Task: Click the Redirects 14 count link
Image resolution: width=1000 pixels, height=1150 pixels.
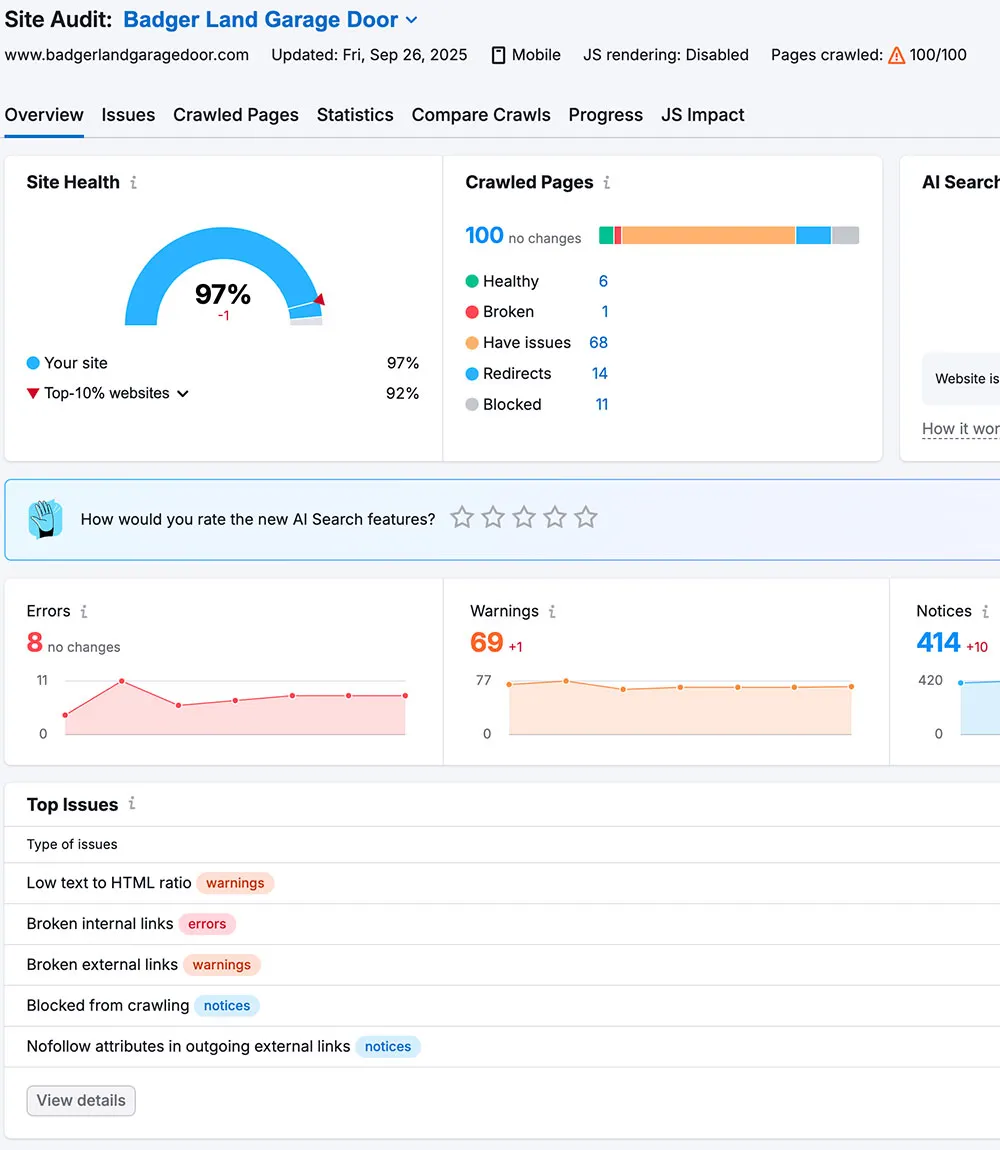Action: (599, 373)
